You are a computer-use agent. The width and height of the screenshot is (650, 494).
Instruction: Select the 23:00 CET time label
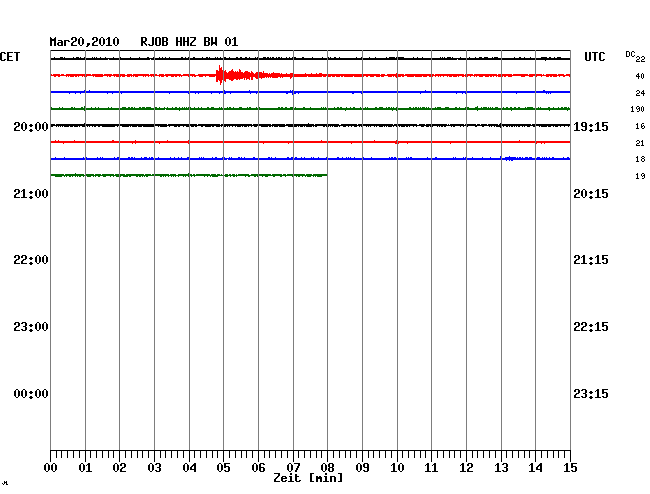point(31,327)
